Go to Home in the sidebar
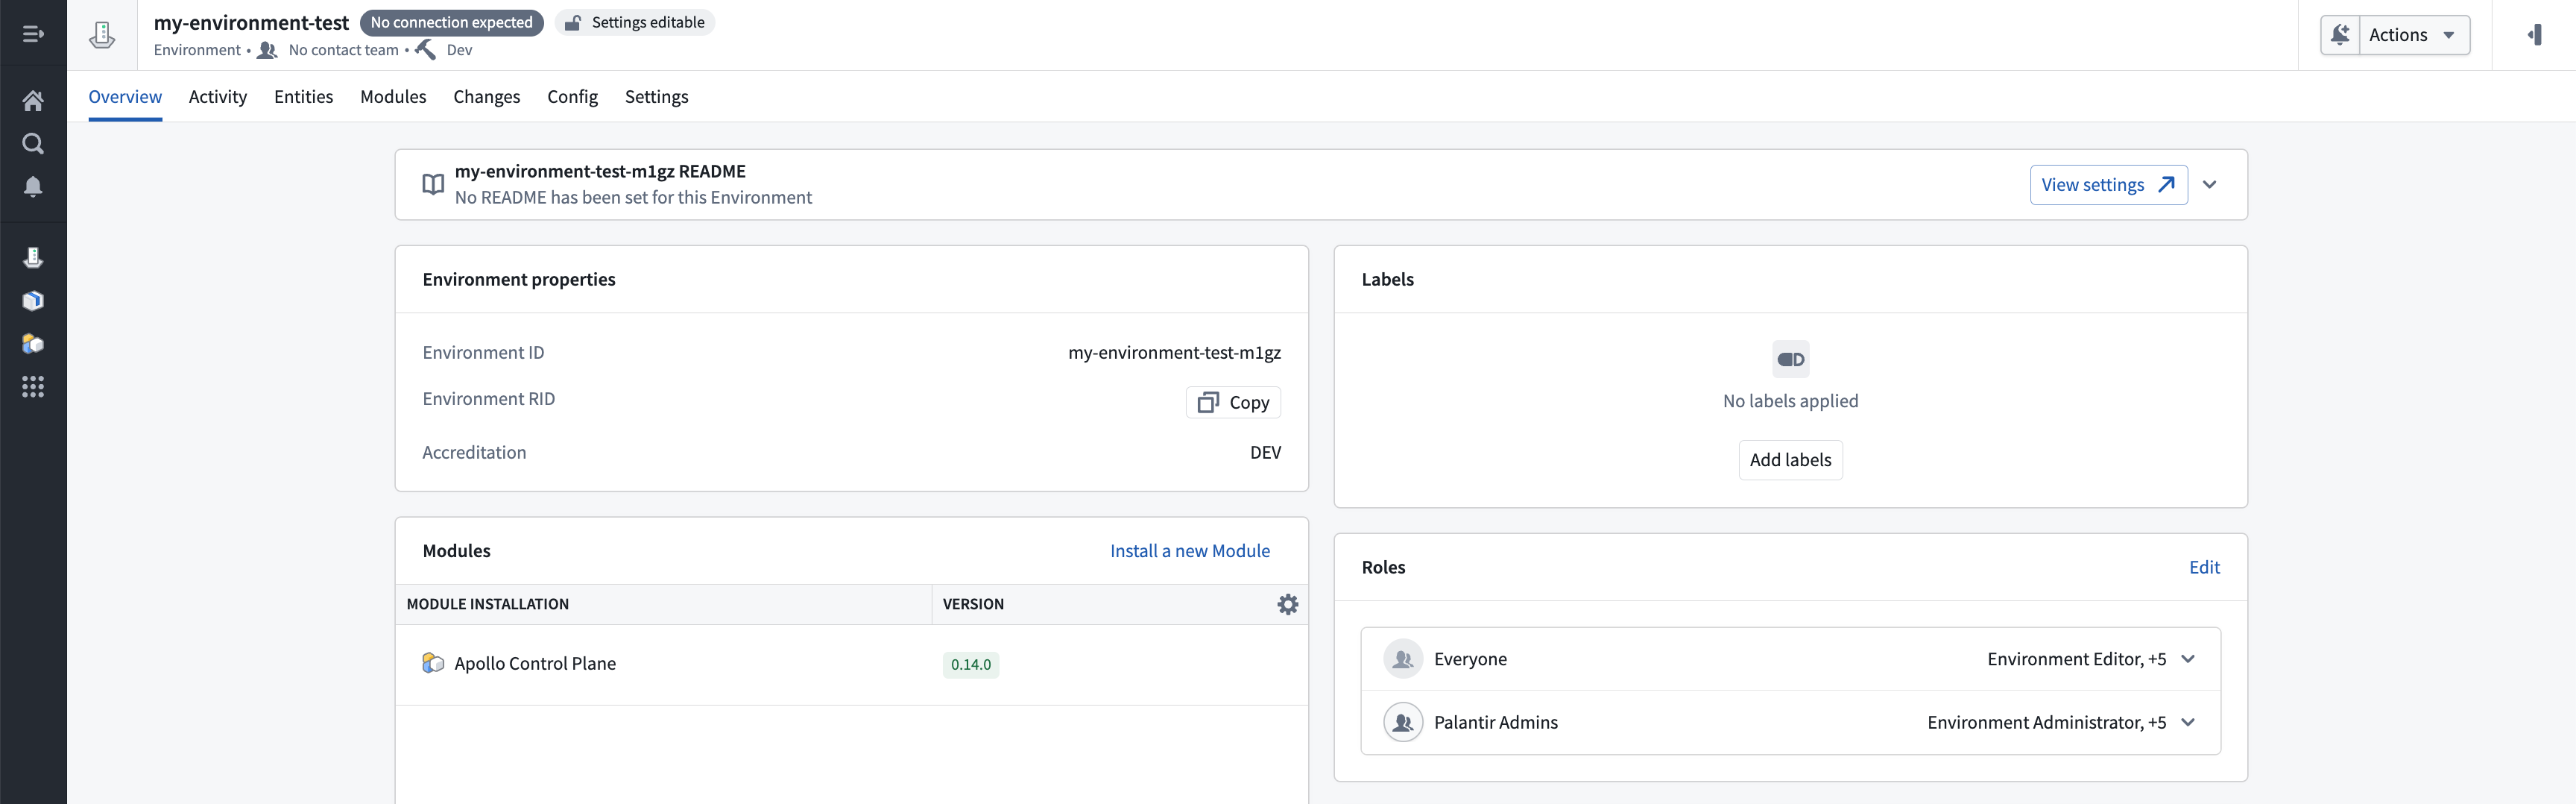Viewport: 2576px width, 804px height. [x=33, y=101]
